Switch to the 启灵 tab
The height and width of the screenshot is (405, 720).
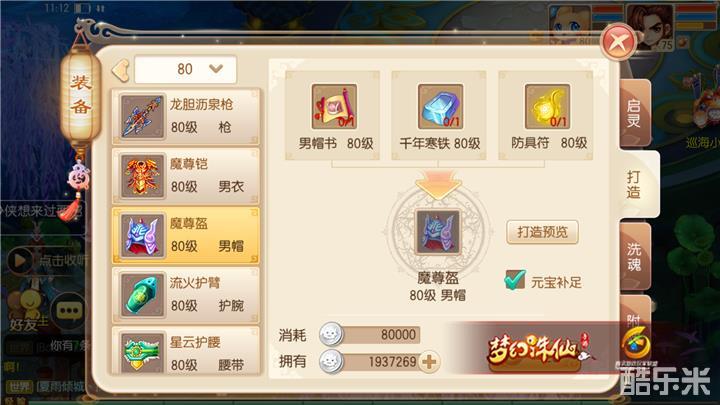click(x=635, y=113)
